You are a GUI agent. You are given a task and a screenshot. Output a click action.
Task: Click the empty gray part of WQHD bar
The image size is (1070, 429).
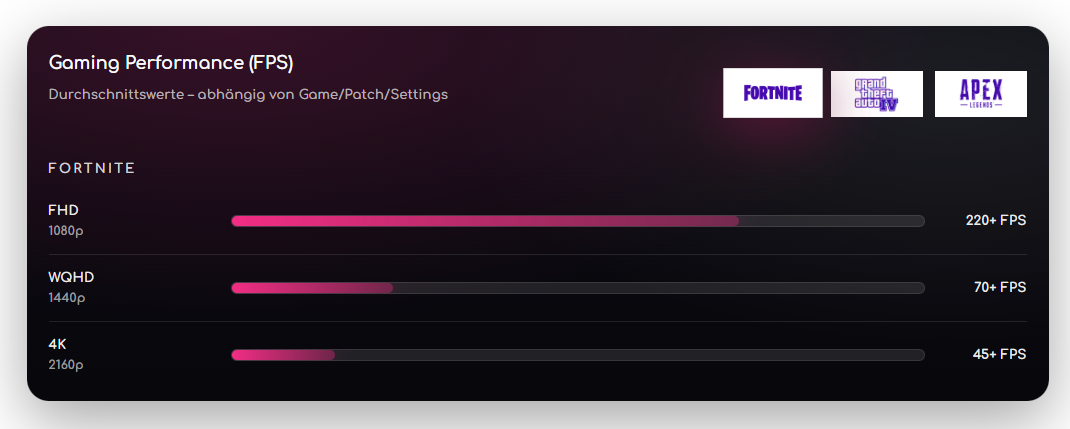660,288
